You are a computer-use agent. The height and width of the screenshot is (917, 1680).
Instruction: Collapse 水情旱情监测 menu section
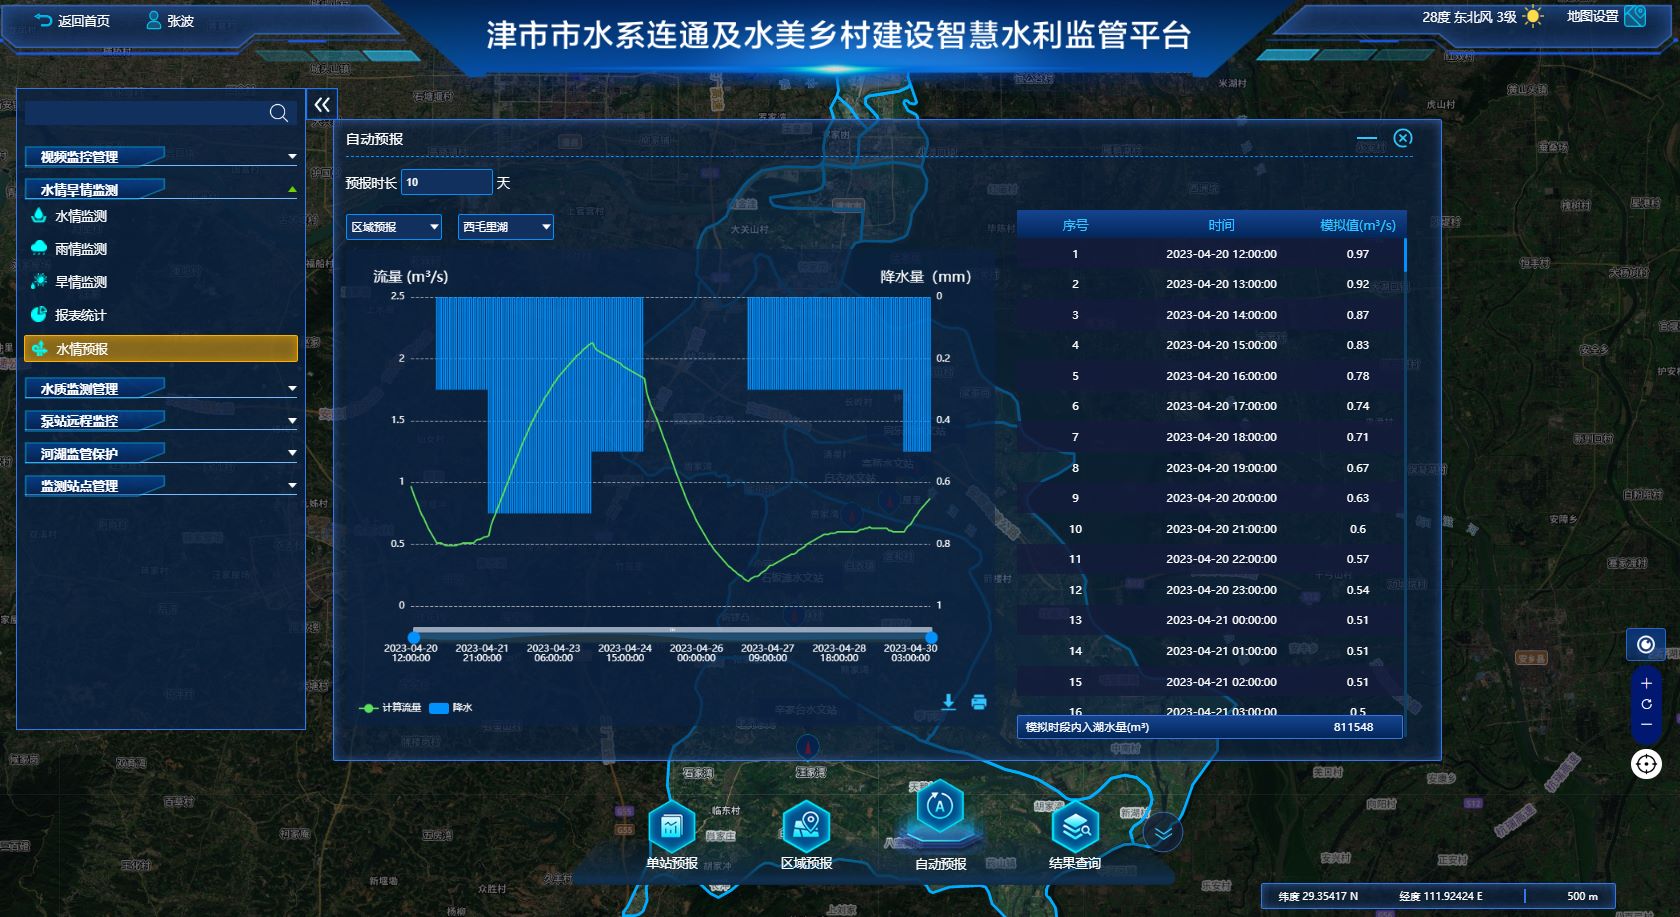pos(161,189)
